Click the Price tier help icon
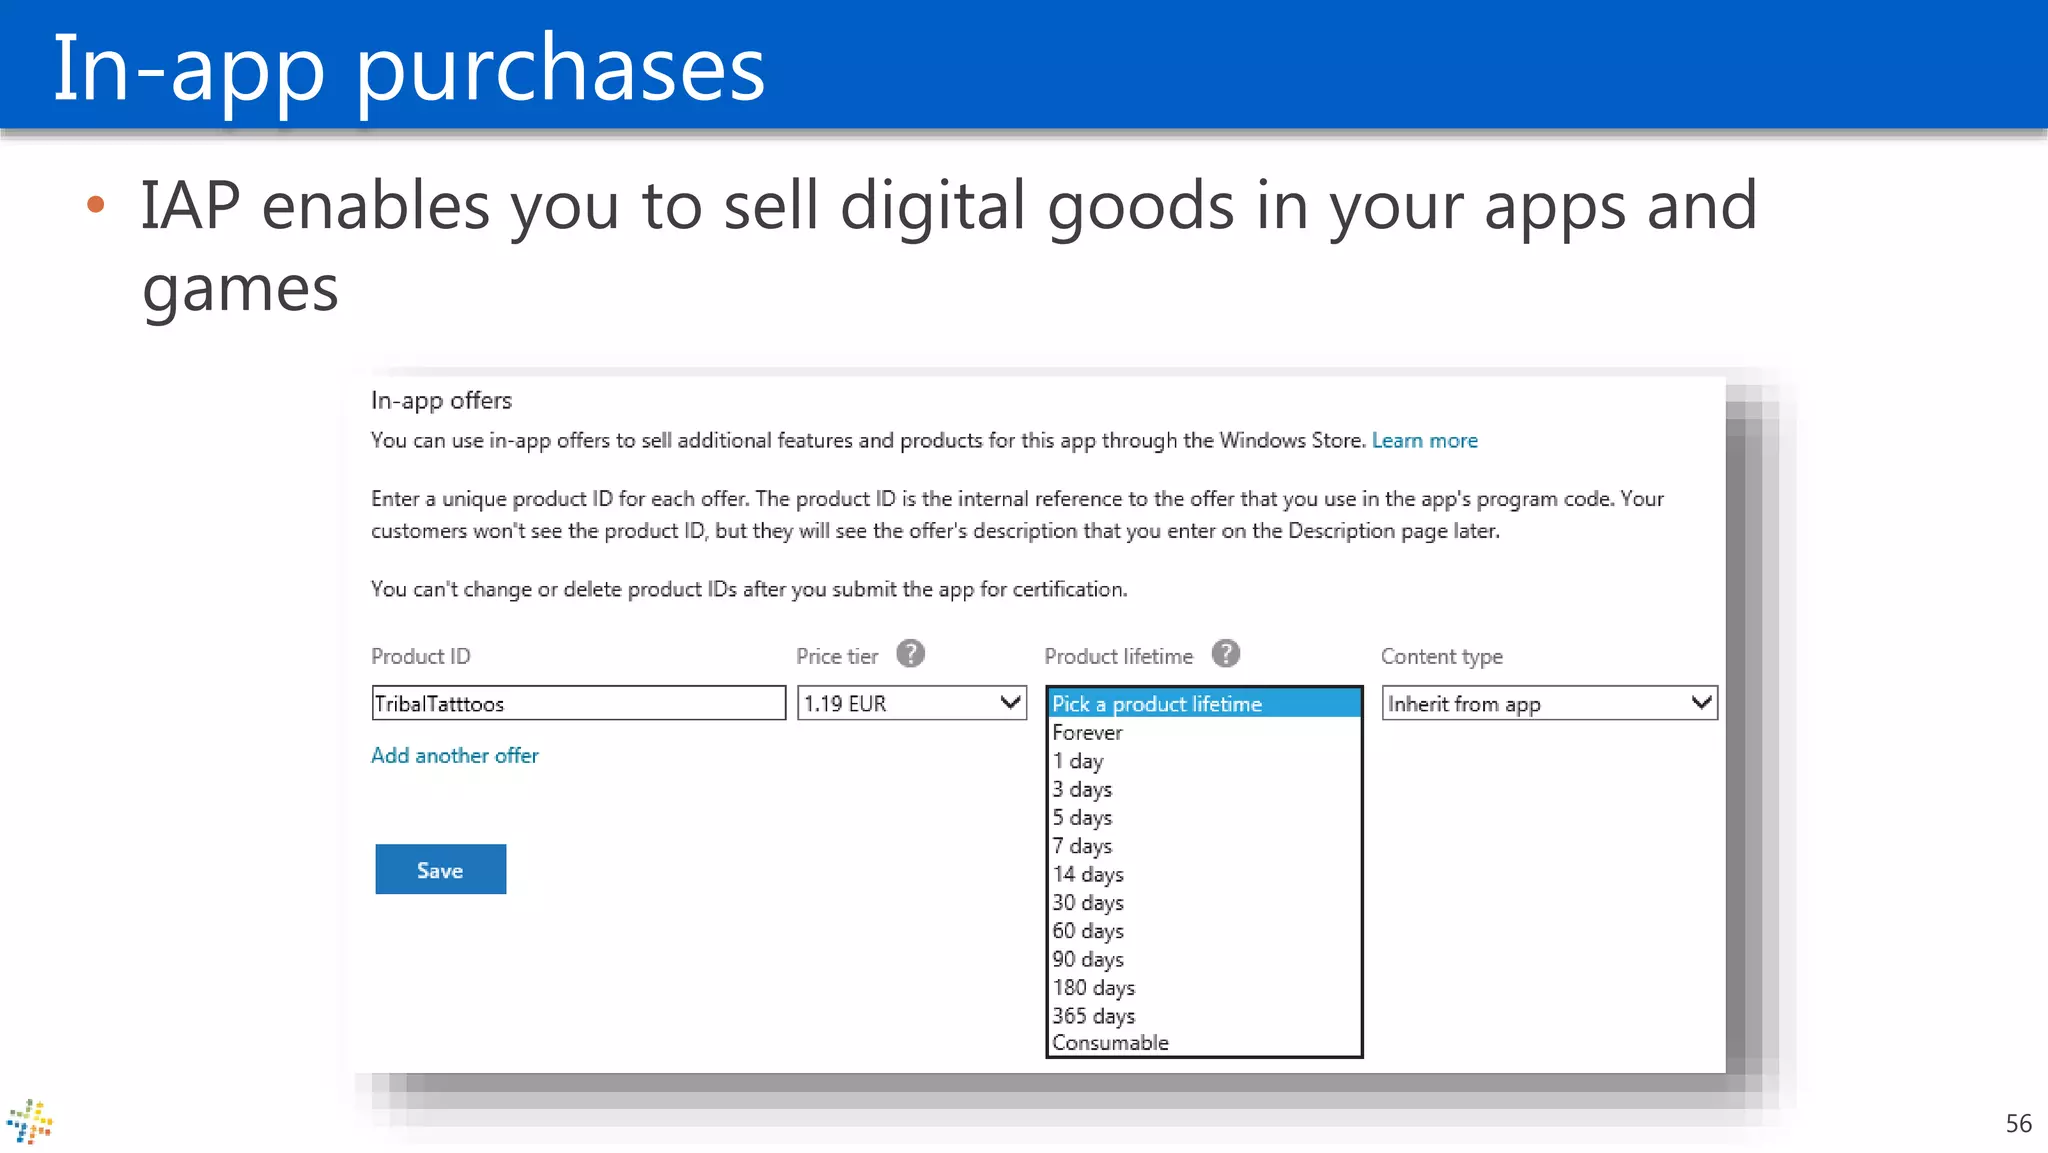Screen dimensions: 2048x1153 click(910, 654)
